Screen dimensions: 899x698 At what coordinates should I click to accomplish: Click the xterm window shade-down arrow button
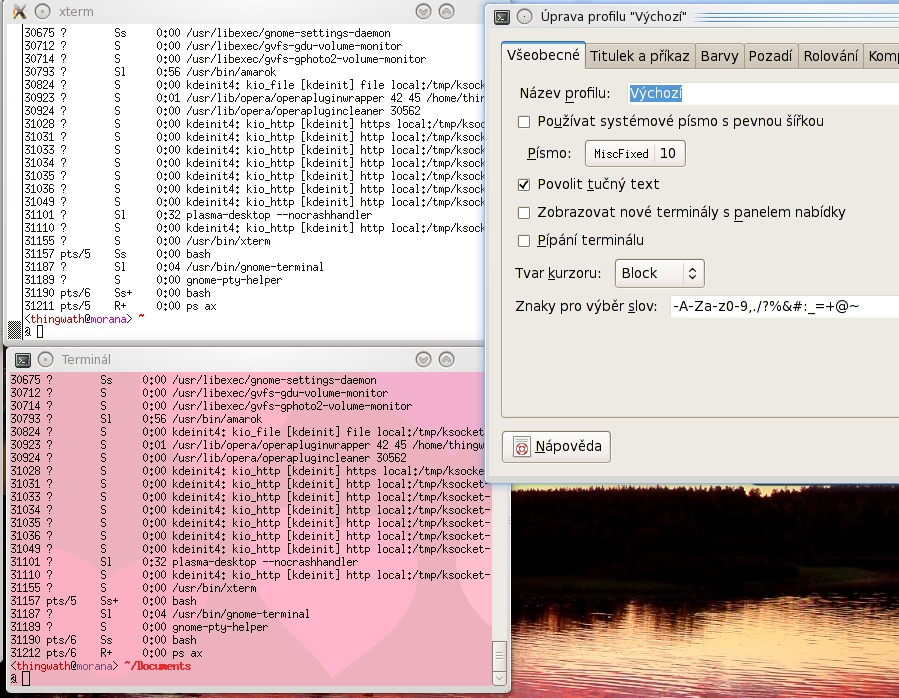pos(423,11)
